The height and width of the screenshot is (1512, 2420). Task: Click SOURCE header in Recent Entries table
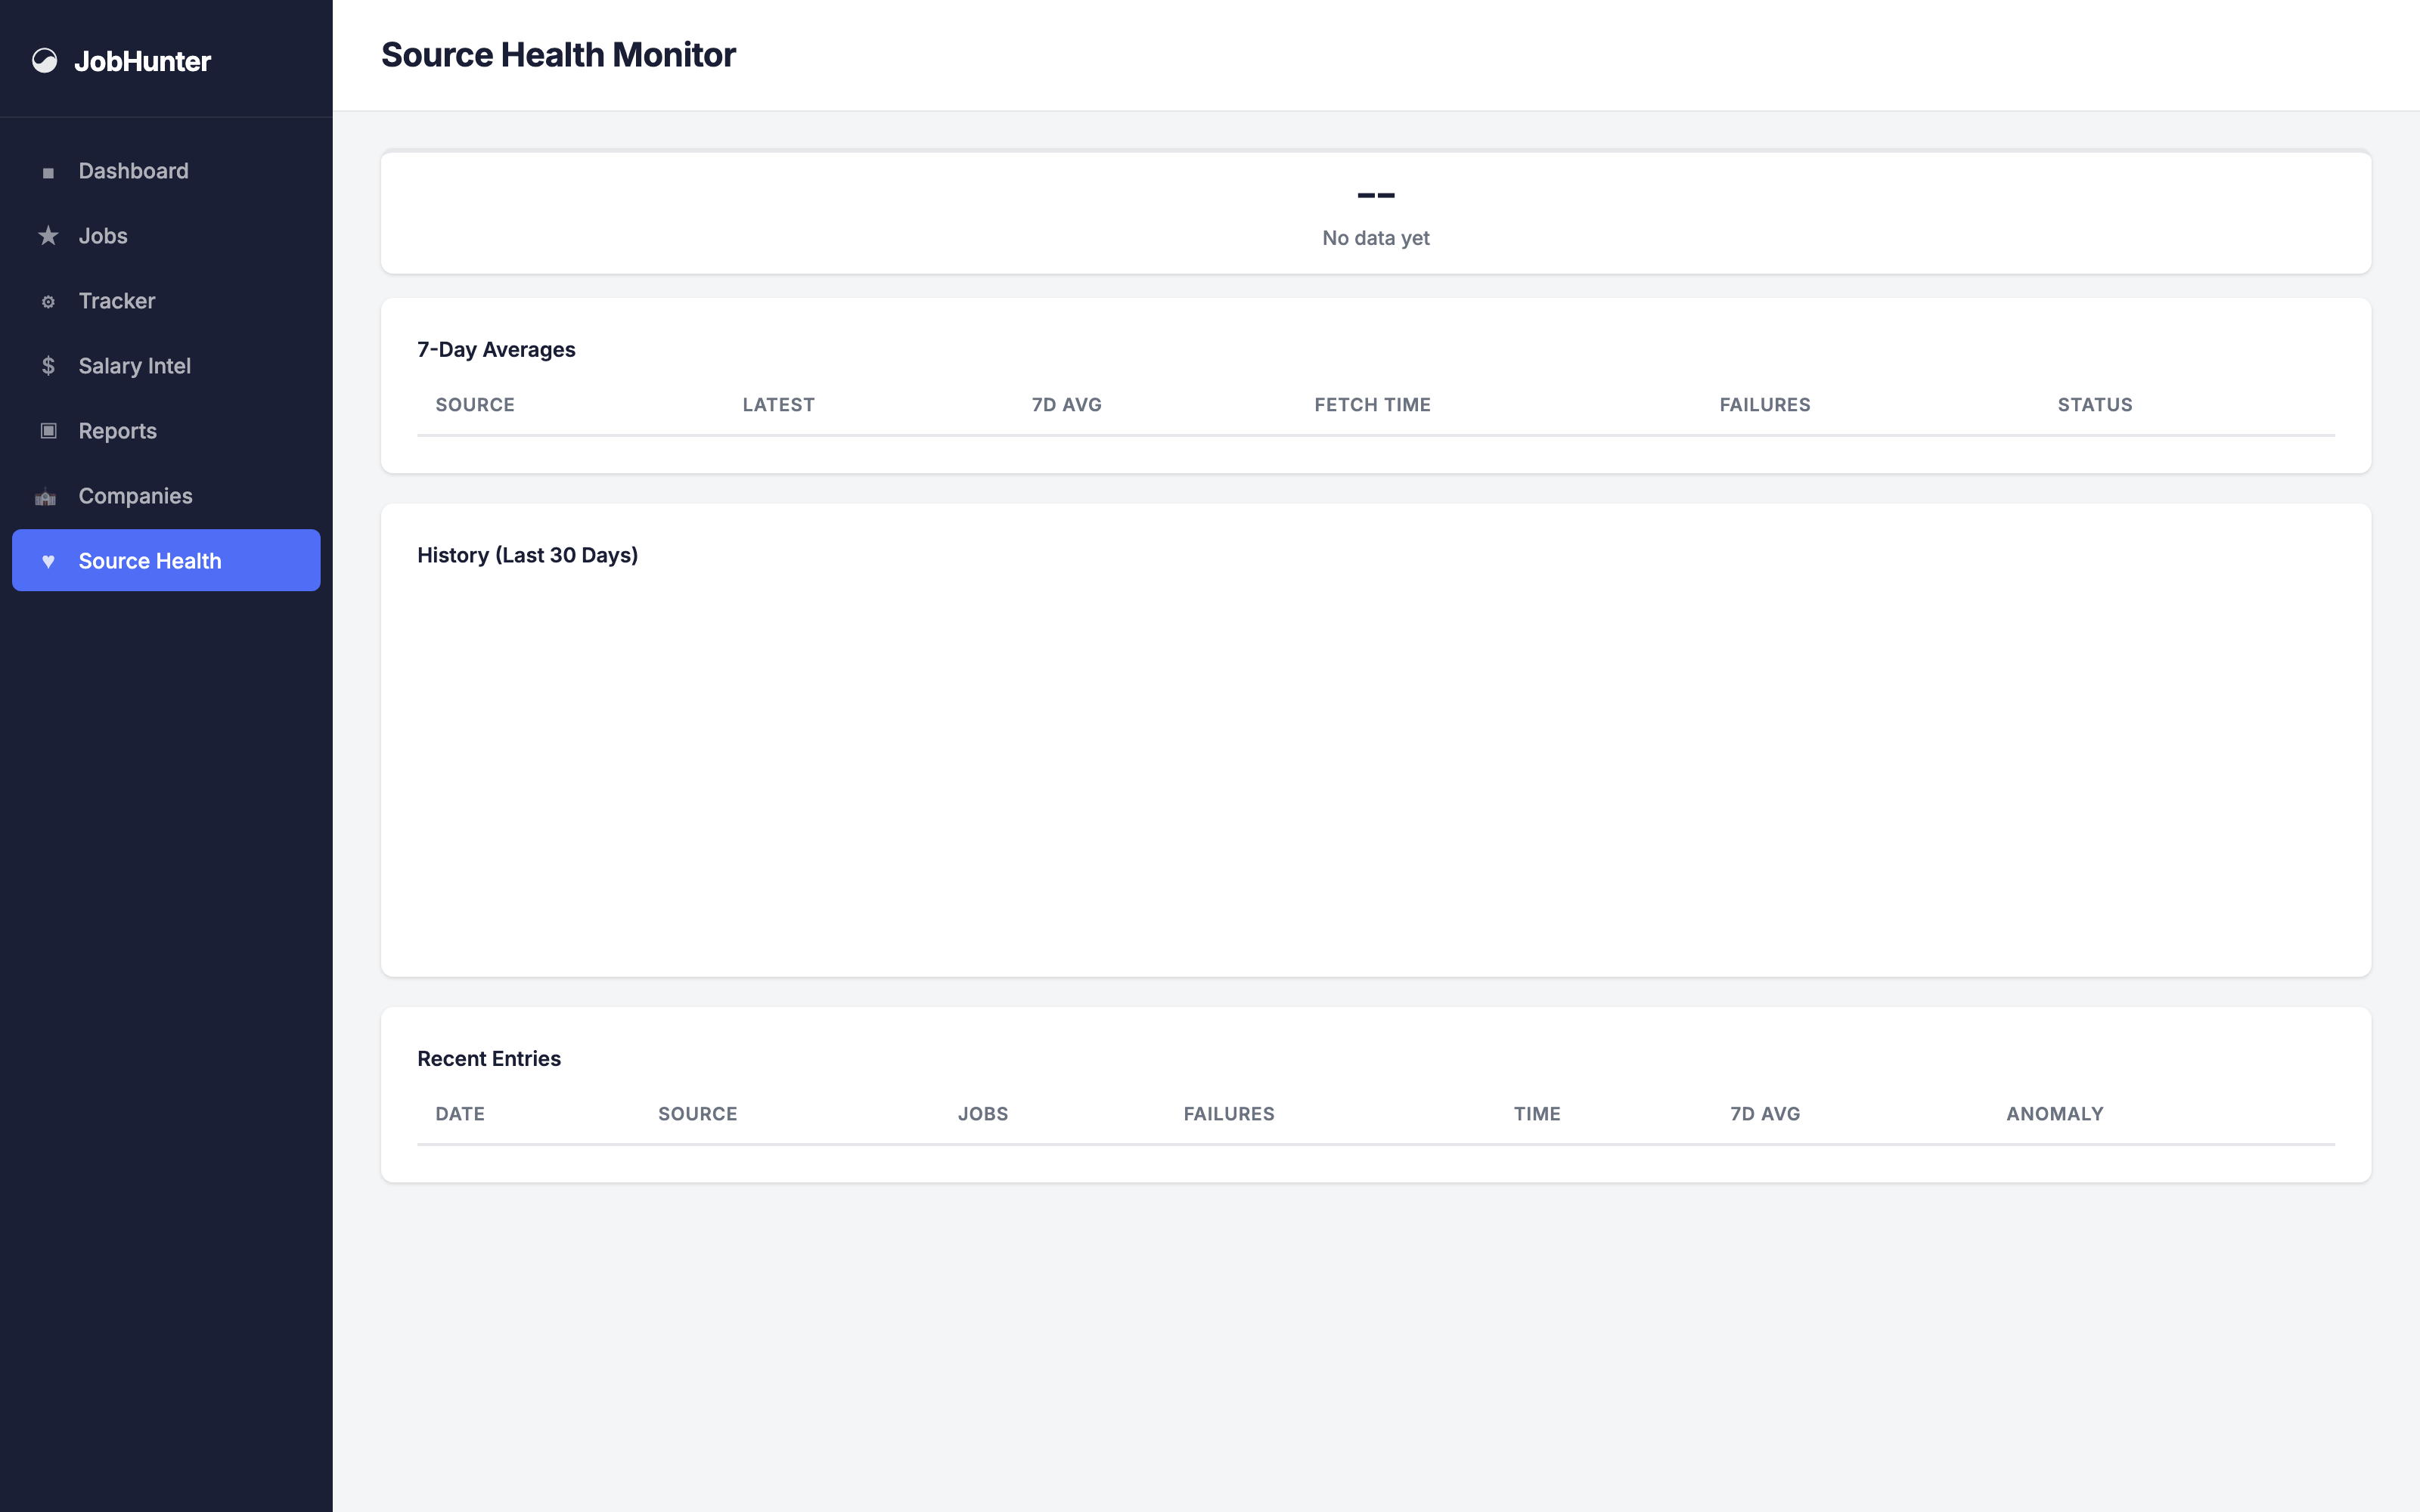[x=697, y=1114]
